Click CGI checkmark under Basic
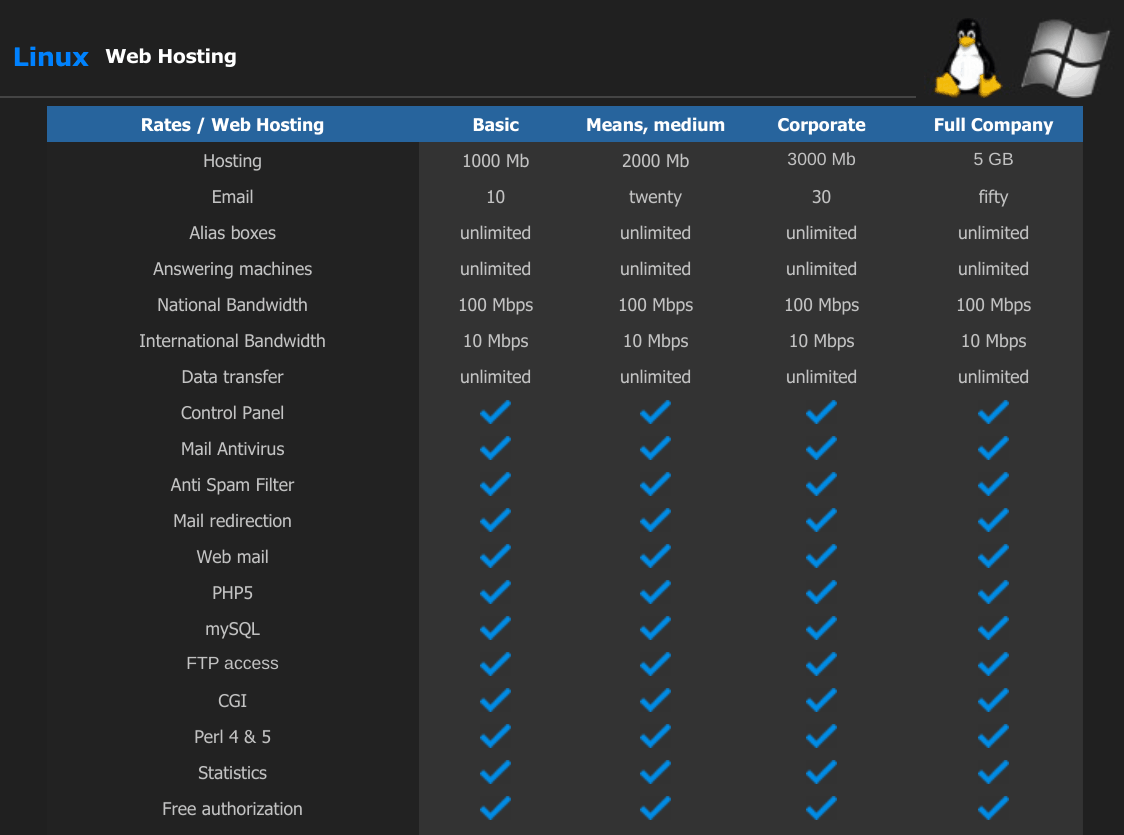The height and width of the screenshot is (835, 1124). click(x=495, y=700)
